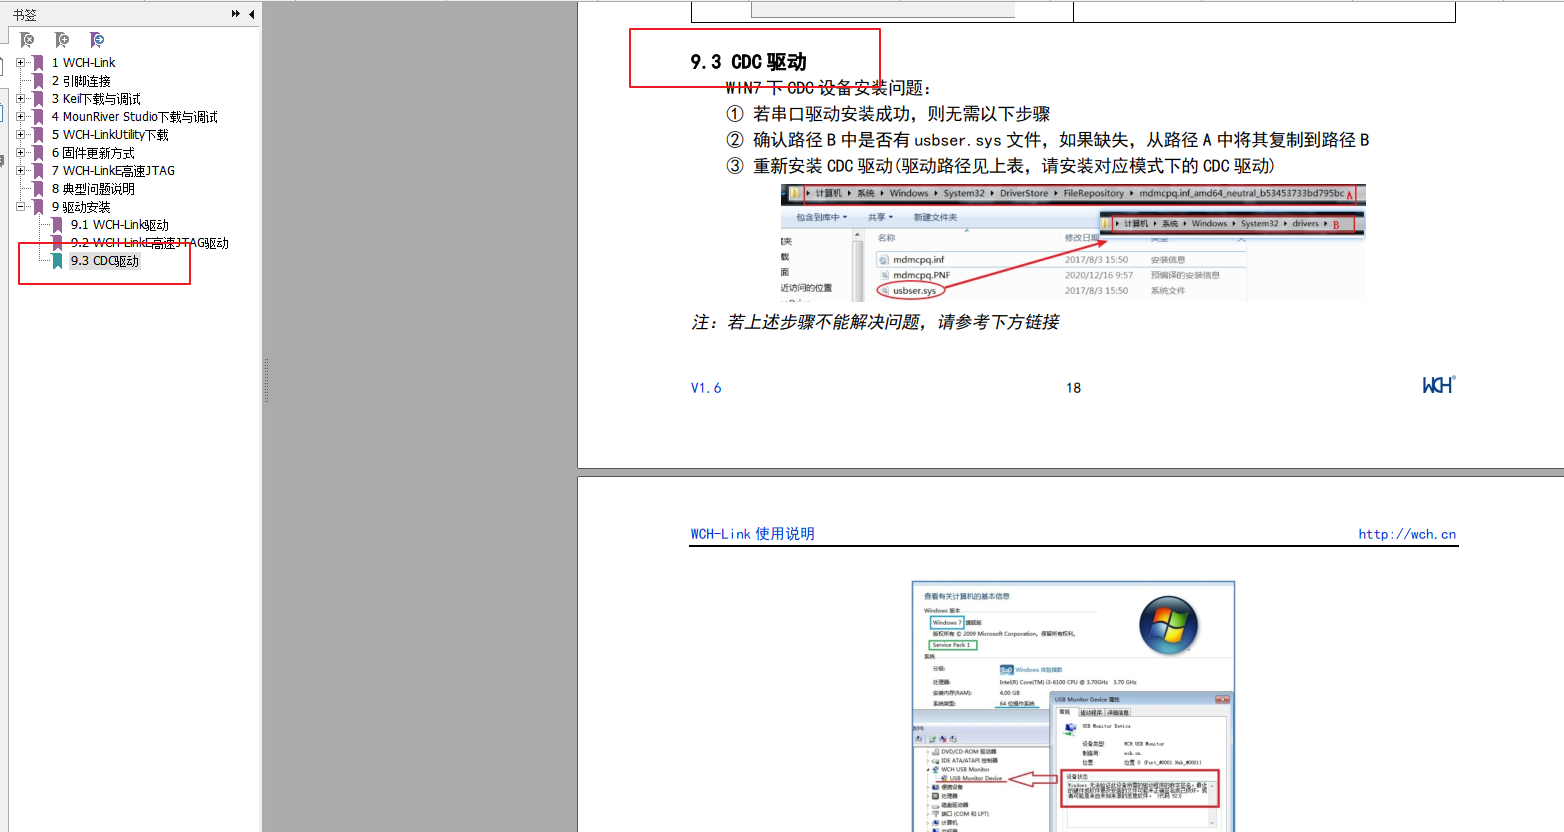Click the add new bookmark icon

point(62,40)
